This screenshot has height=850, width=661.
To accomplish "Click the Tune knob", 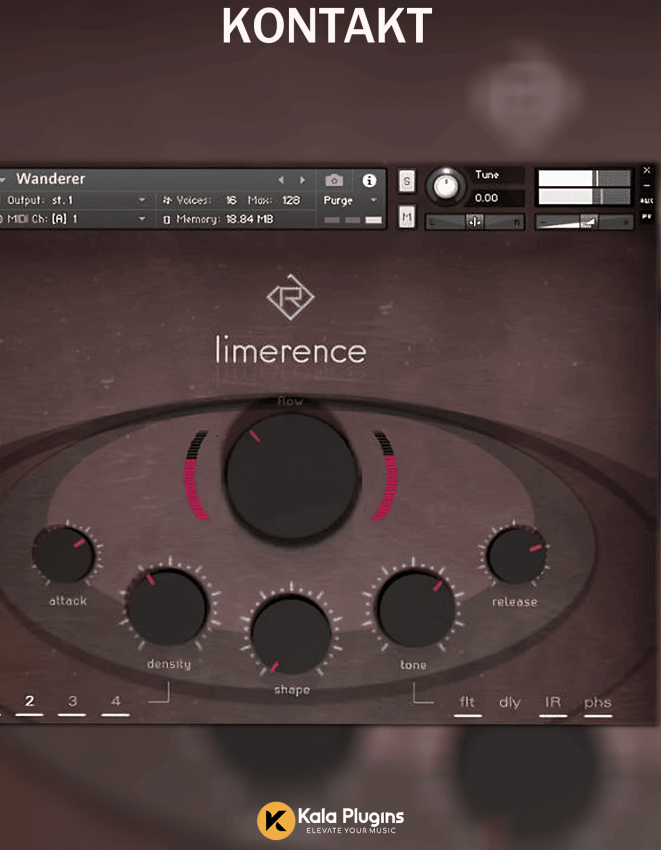I will [x=446, y=186].
